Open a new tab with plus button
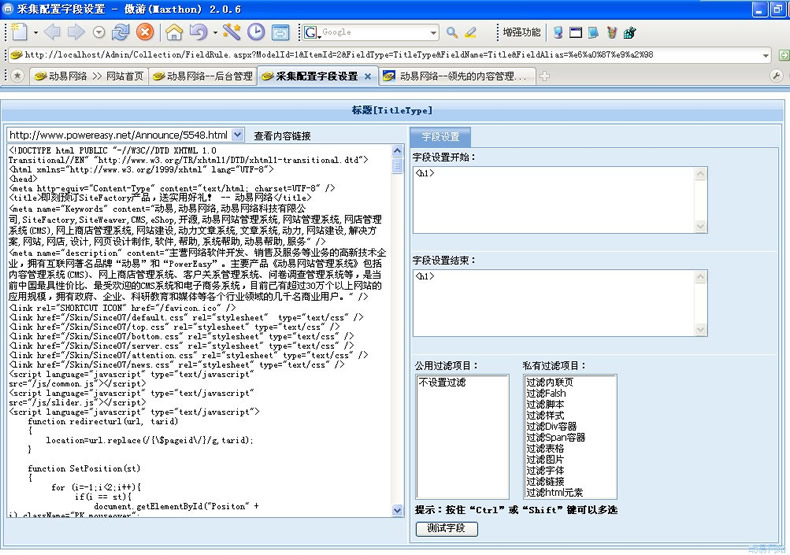The height and width of the screenshot is (555, 790). tap(544, 77)
